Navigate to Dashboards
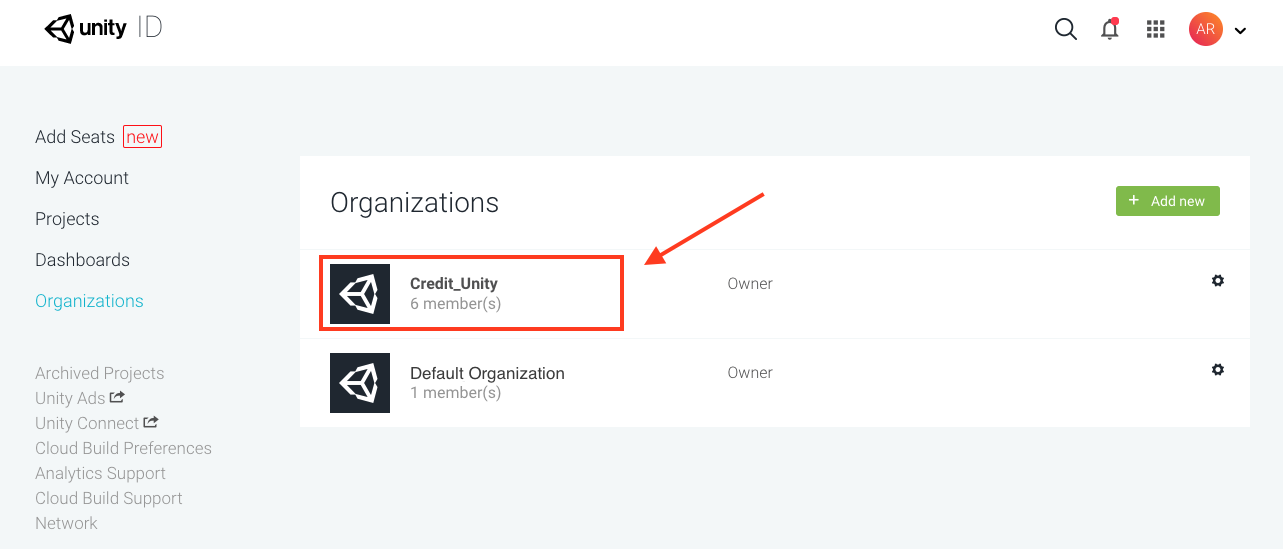 (x=82, y=260)
